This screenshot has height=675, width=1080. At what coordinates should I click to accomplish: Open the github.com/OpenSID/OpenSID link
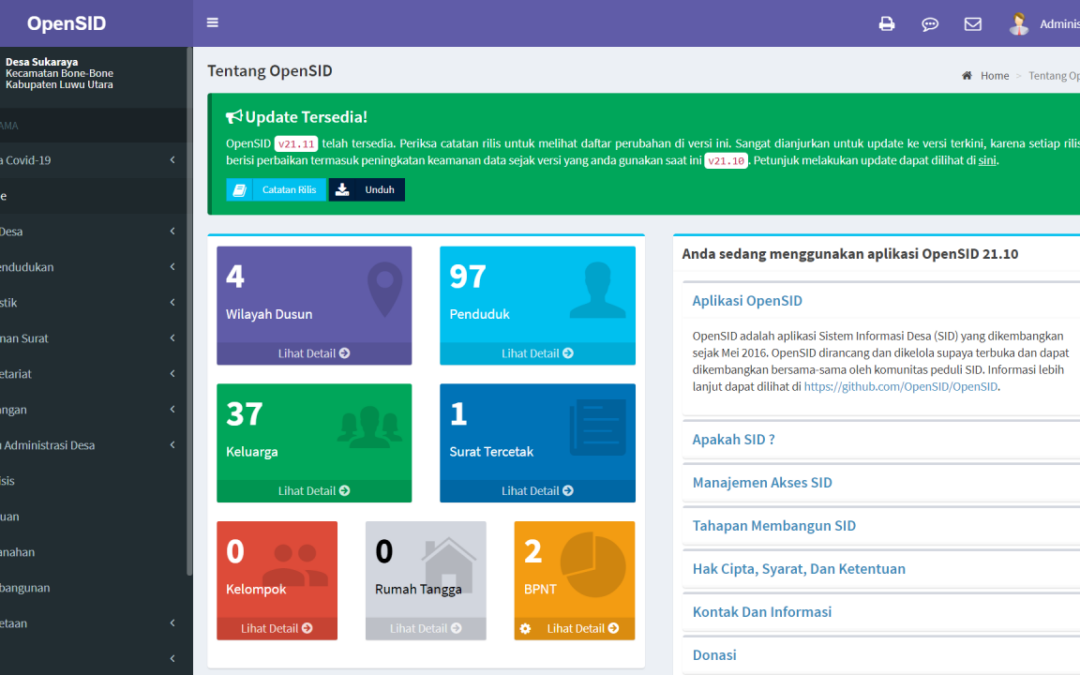(900, 386)
